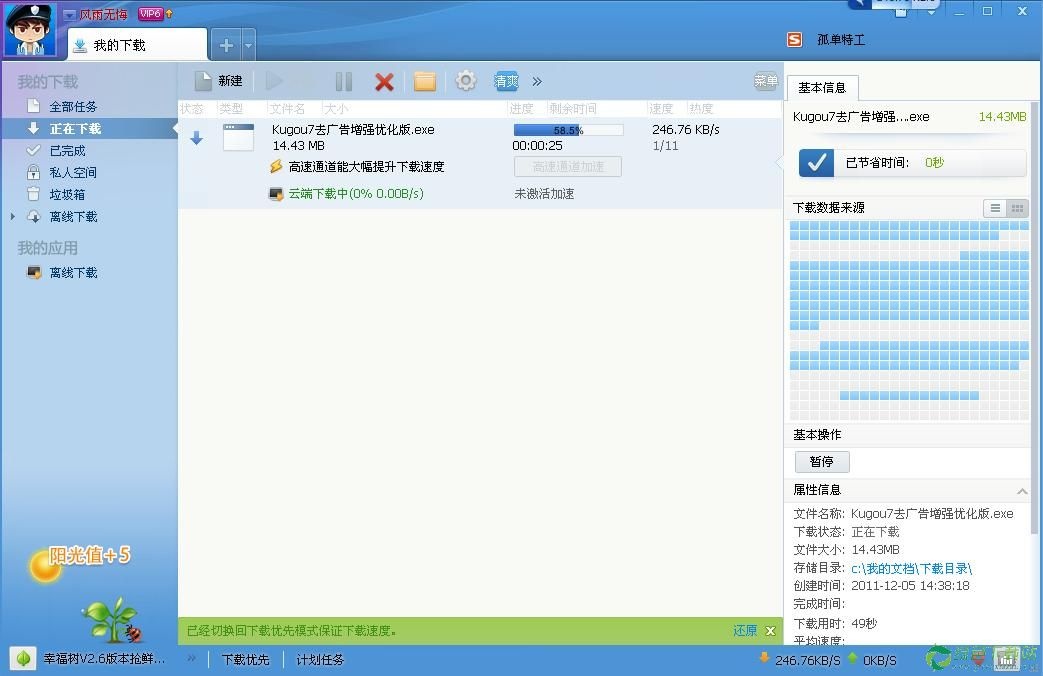The image size is (1043, 676).
Task: Open the c:\我的文档\下载目录 storage link
Action: pyautogui.click(x=912, y=567)
